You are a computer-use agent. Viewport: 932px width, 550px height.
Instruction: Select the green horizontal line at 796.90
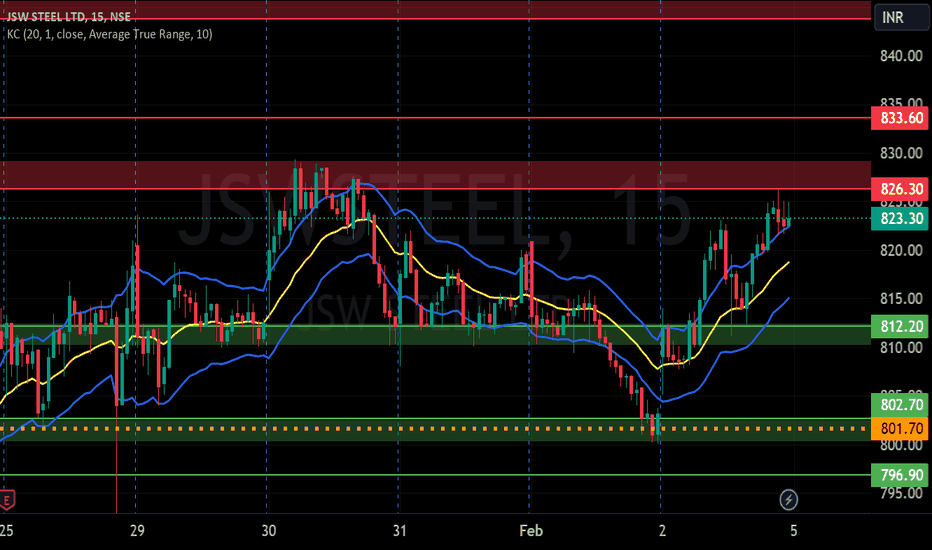click(x=435, y=475)
